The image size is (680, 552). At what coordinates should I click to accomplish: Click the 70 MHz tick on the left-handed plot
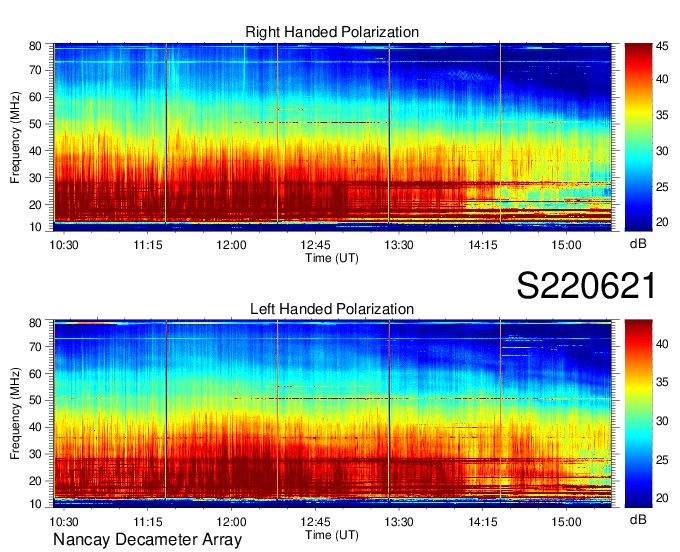35,347
